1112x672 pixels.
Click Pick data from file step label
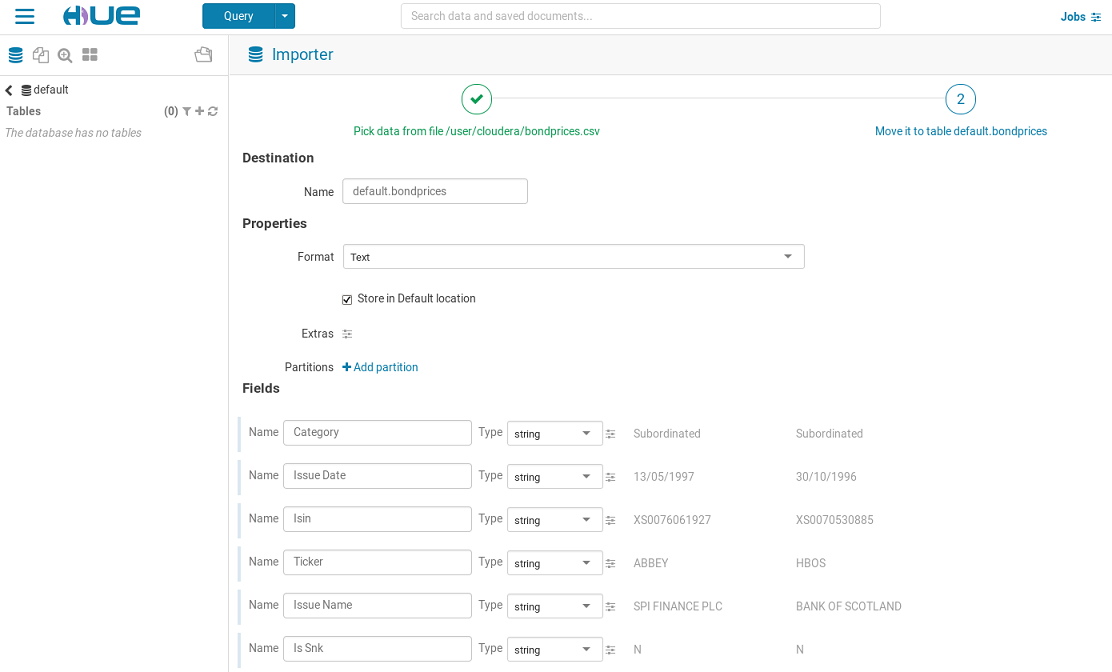(x=477, y=131)
